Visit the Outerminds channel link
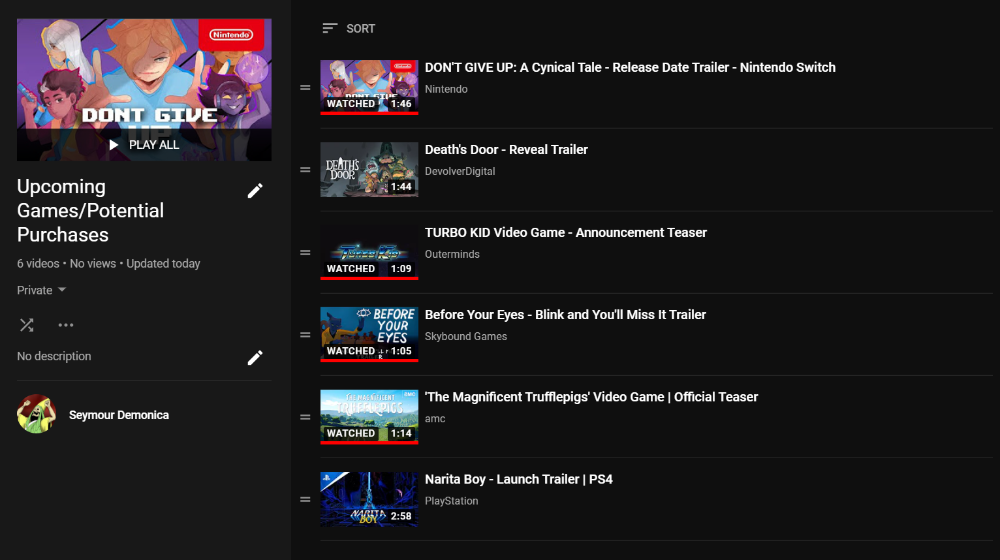The height and width of the screenshot is (560, 1000). pyautogui.click(x=452, y=254)
